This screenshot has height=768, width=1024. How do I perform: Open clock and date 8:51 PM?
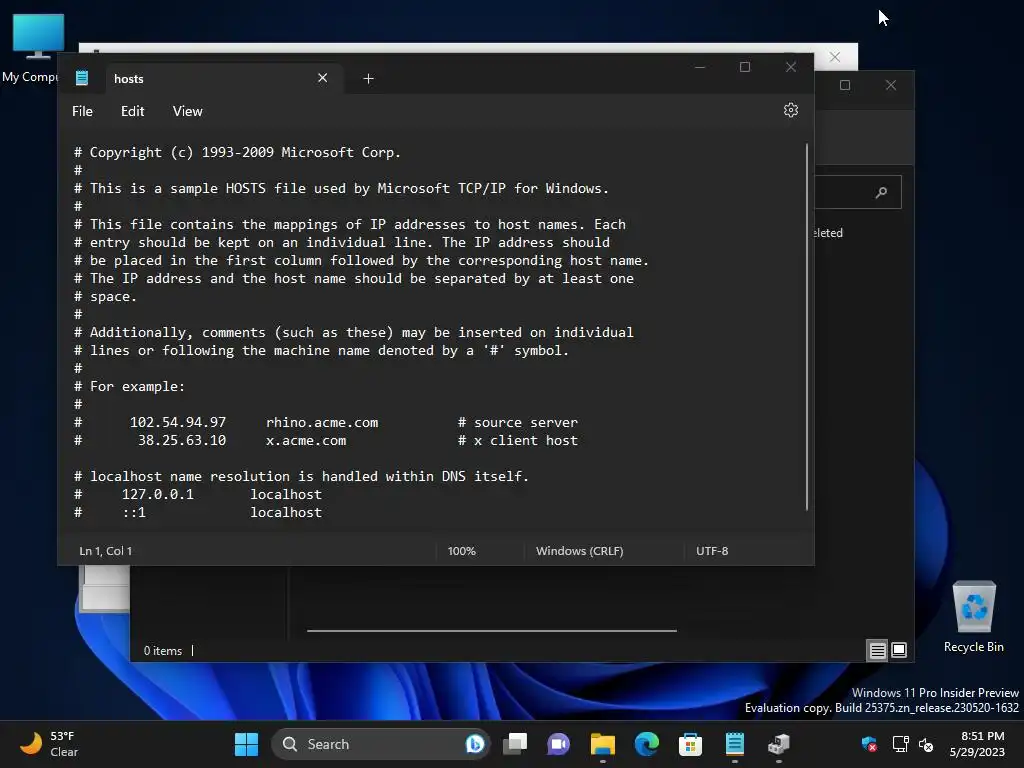click(977, 744)
